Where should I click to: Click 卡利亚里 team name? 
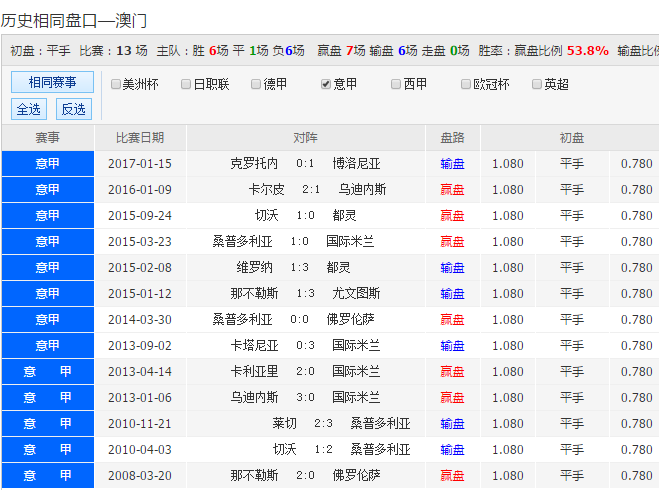click(x=254, y=371)
